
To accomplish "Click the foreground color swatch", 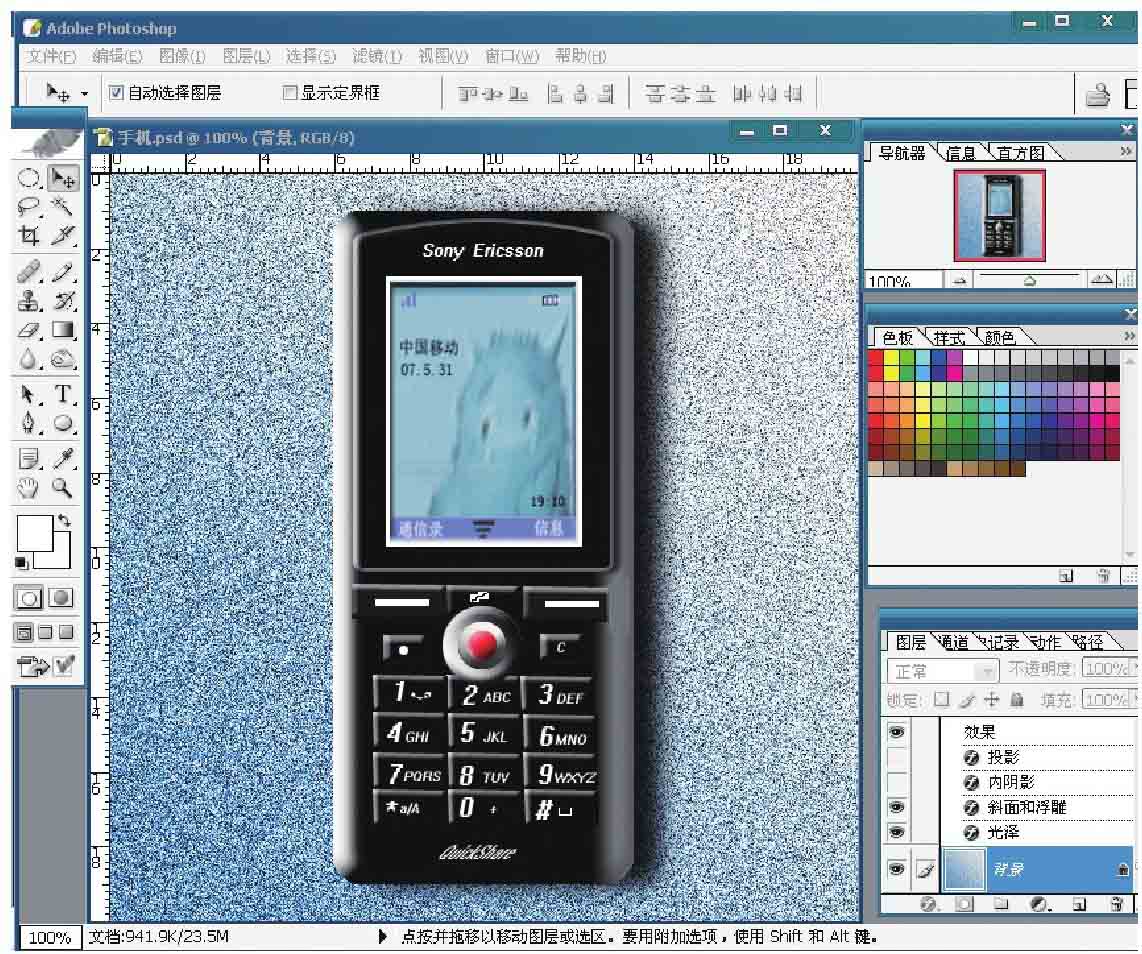I will point(34,533).
